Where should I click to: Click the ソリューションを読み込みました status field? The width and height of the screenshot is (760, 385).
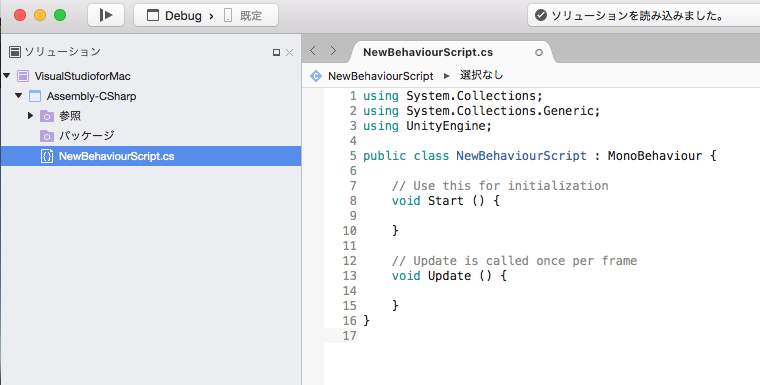(x=644, y=16)
